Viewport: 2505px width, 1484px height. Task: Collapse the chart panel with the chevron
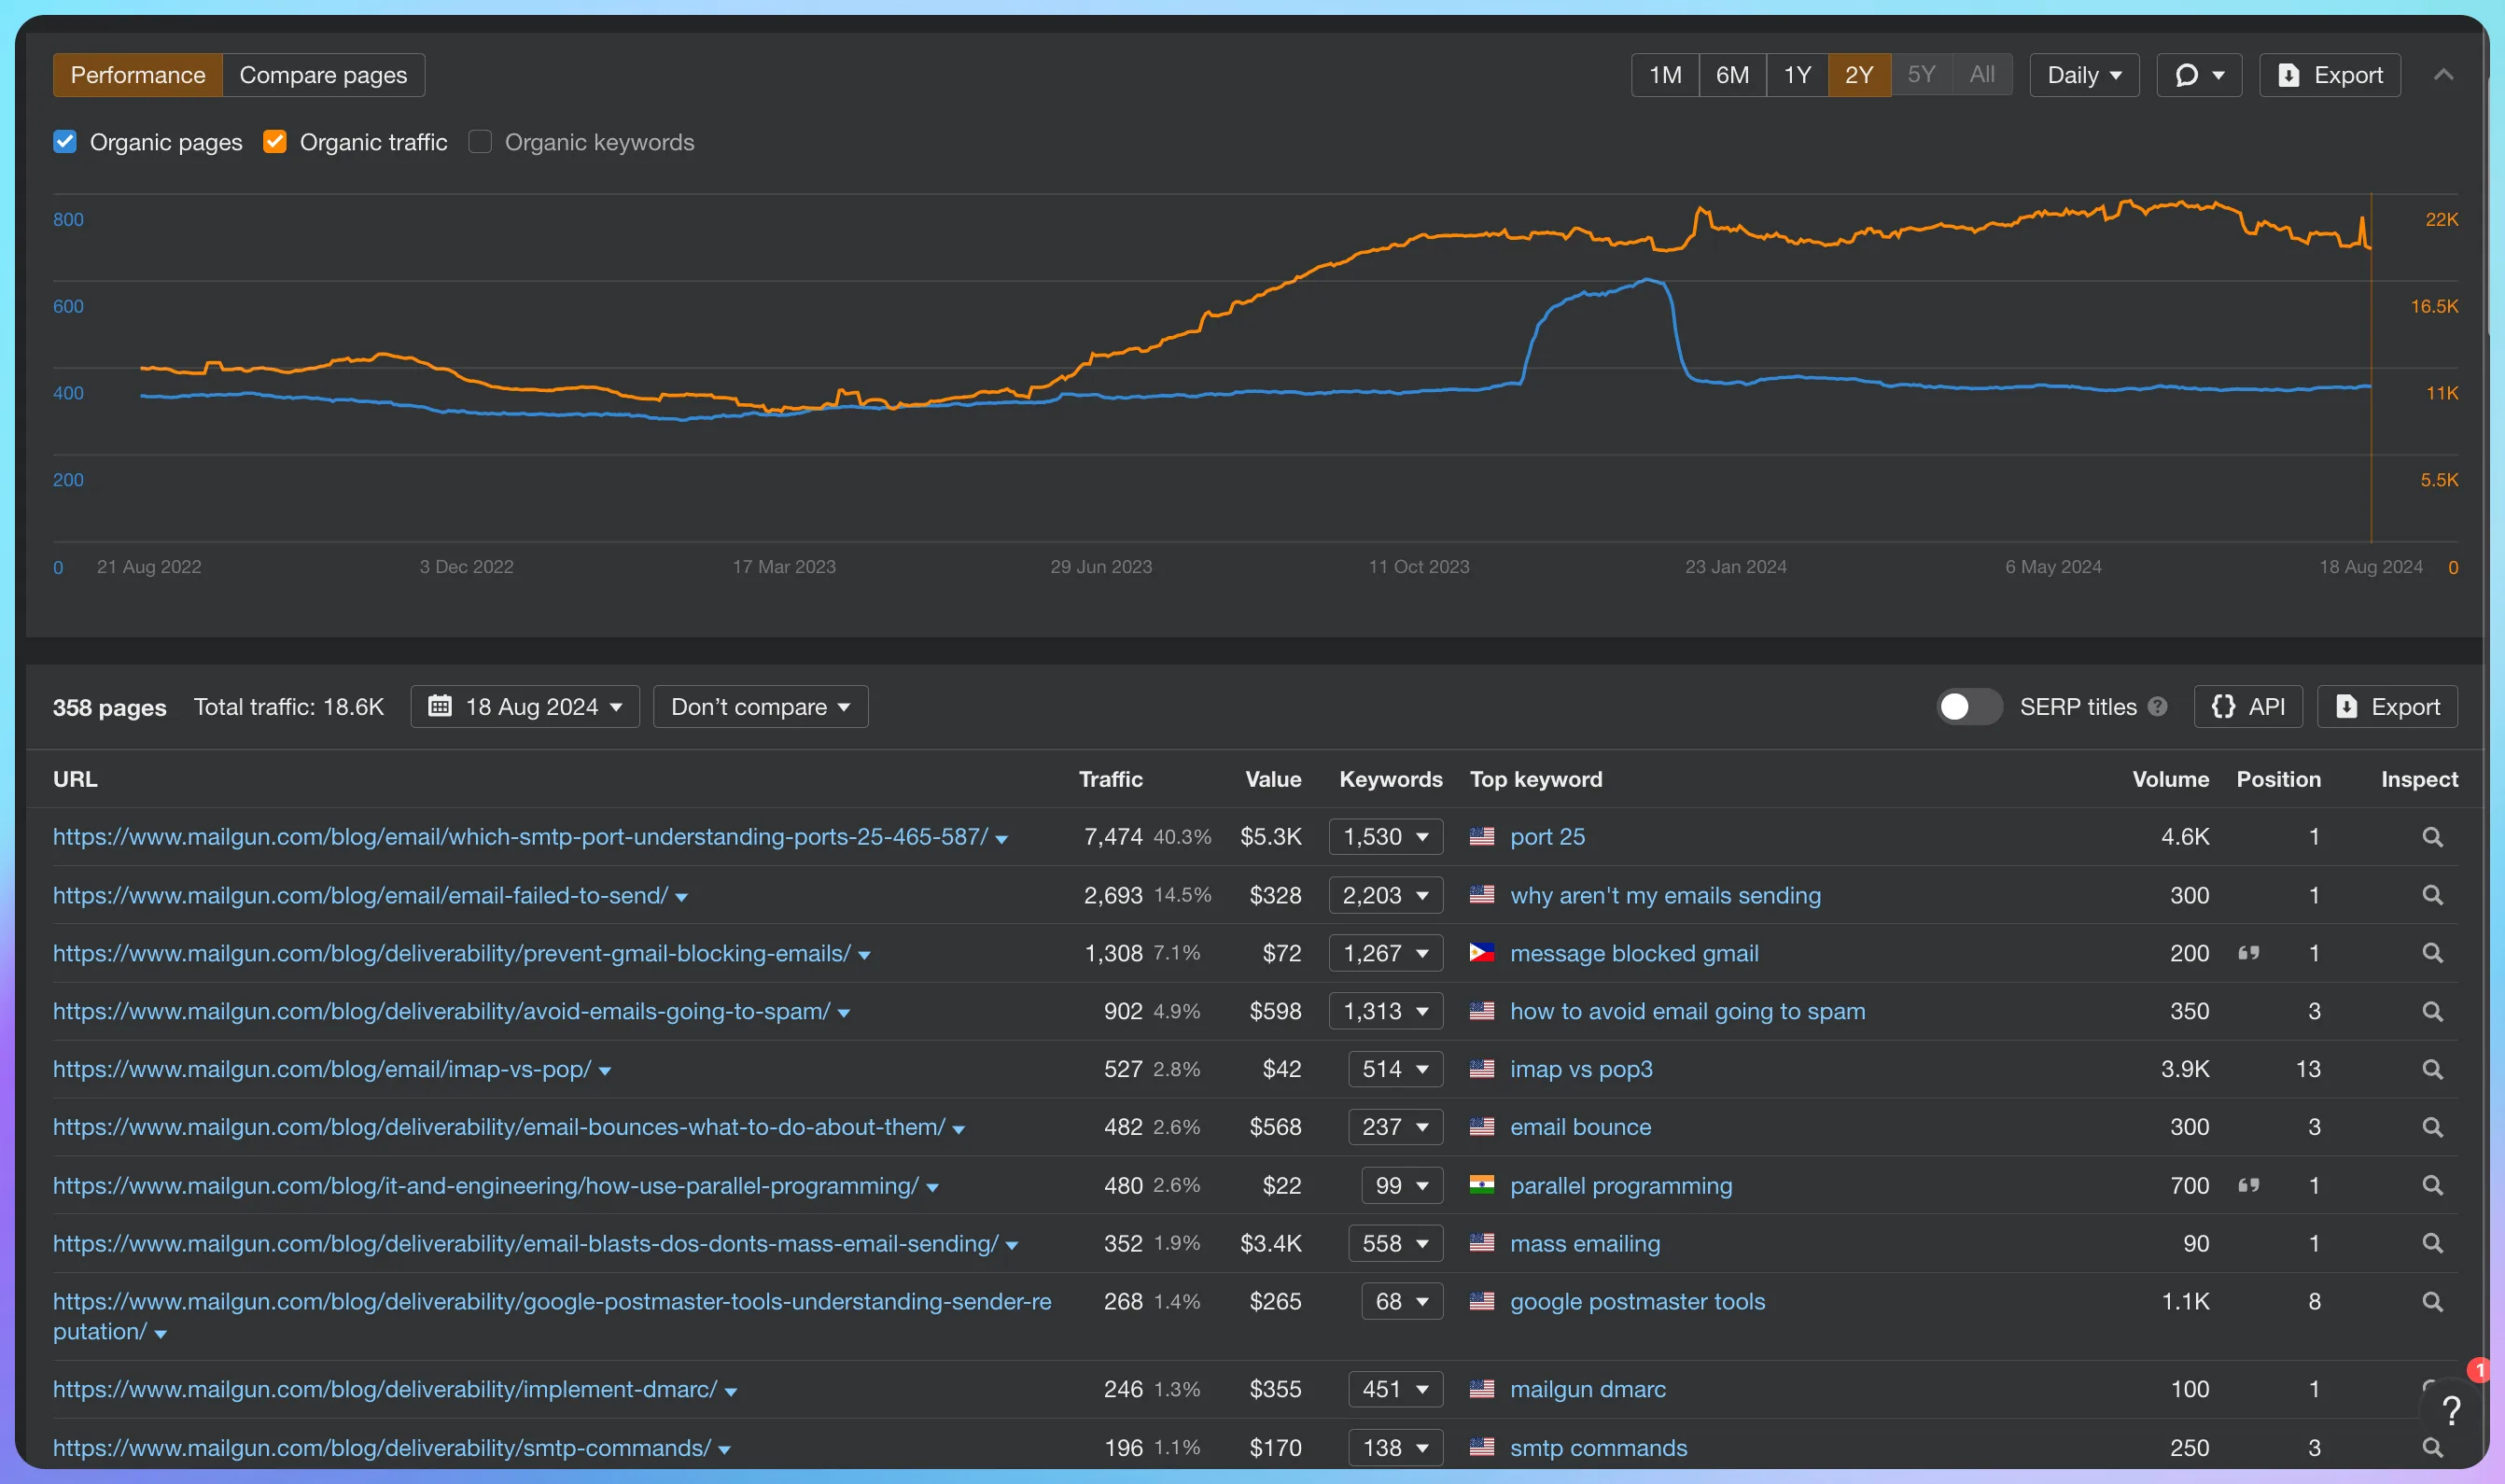coord(2443,75)
